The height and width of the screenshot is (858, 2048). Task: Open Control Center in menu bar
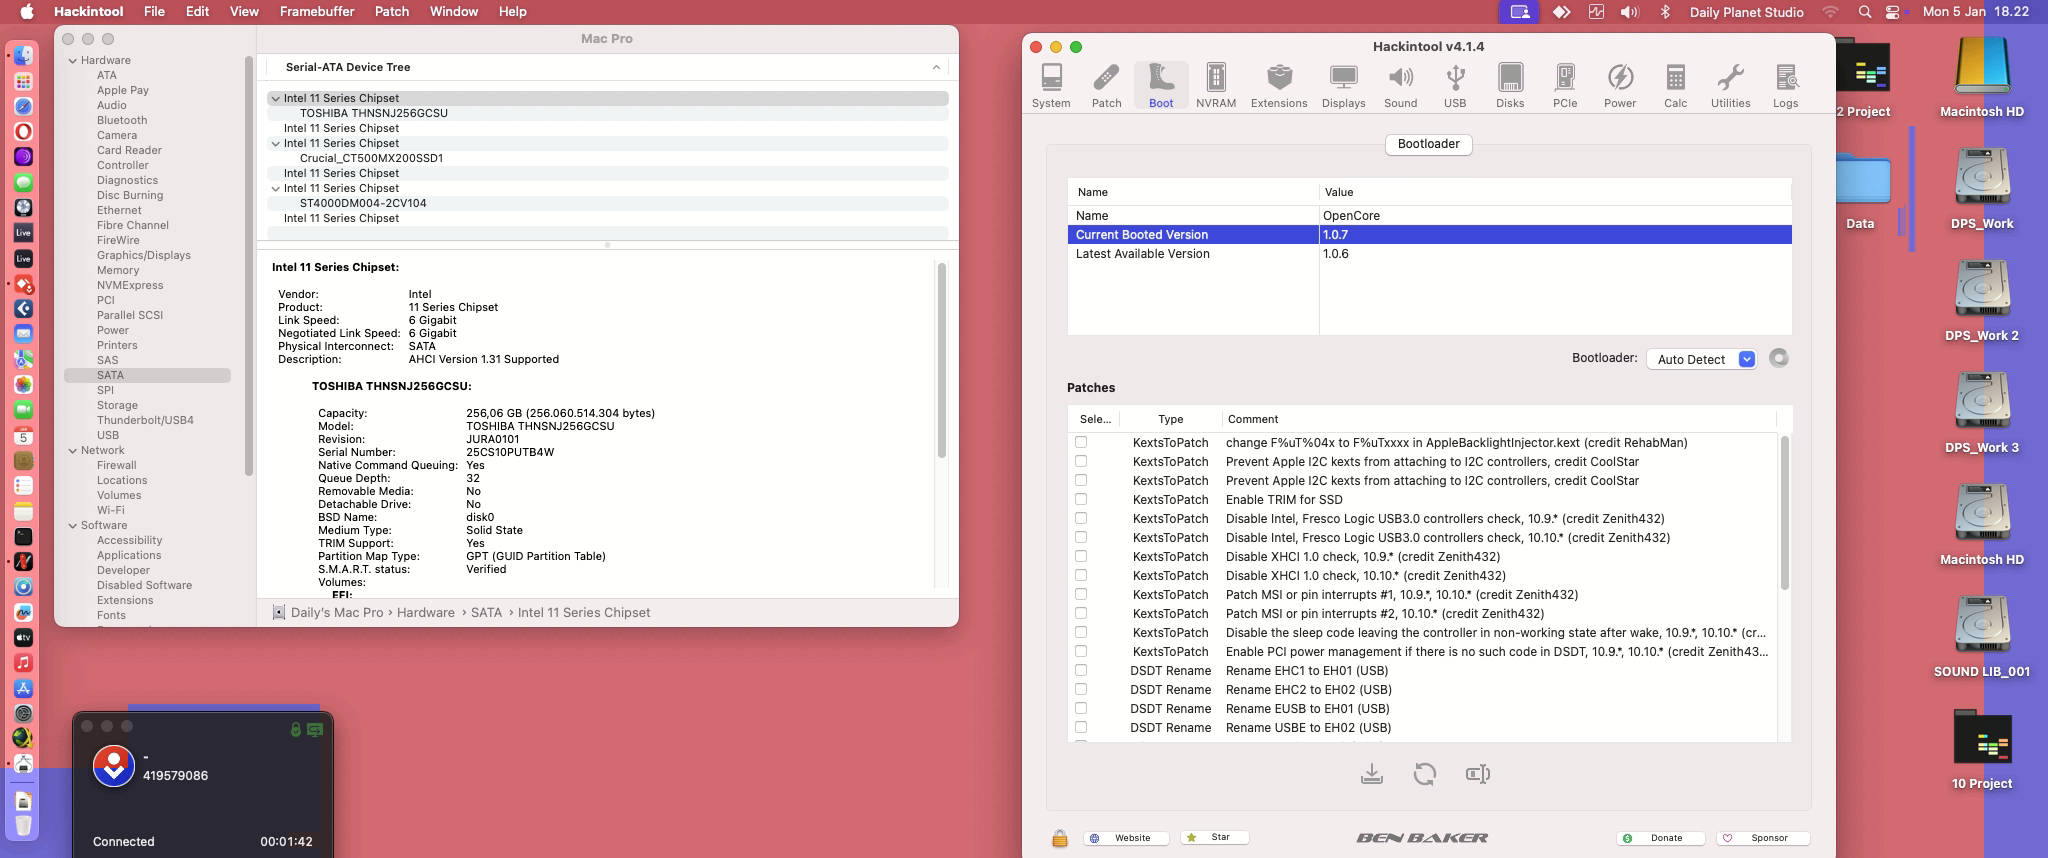pyautogui.click(x=1892, y=12)
